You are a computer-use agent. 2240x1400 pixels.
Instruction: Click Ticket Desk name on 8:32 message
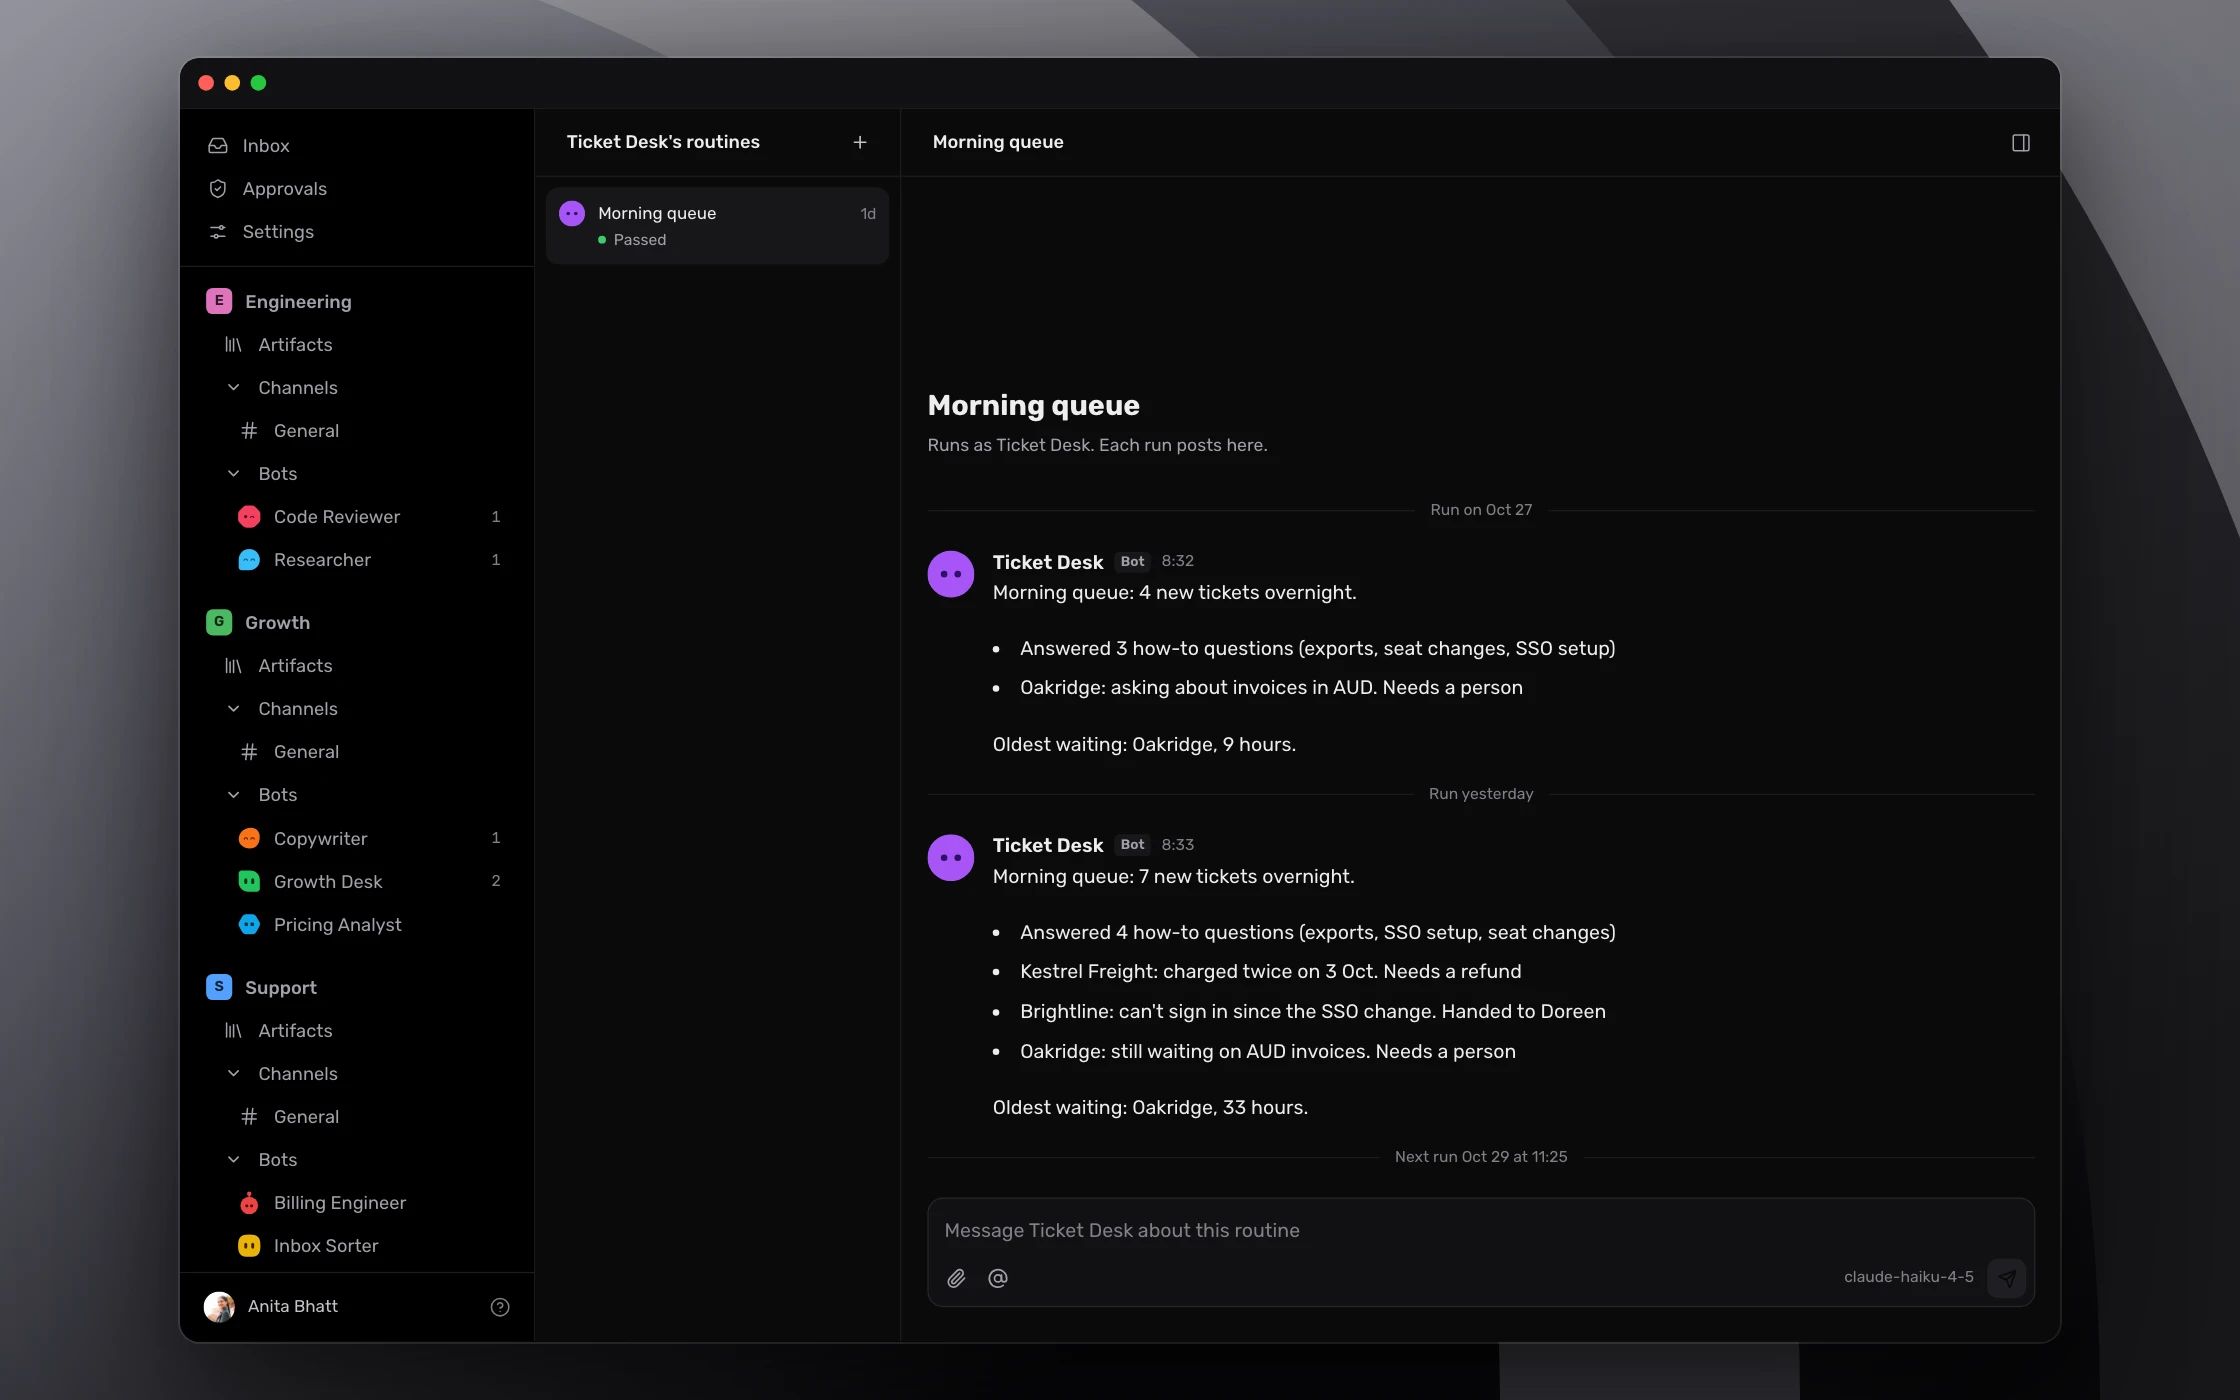pyautogui.click(x=1047, y=562)
